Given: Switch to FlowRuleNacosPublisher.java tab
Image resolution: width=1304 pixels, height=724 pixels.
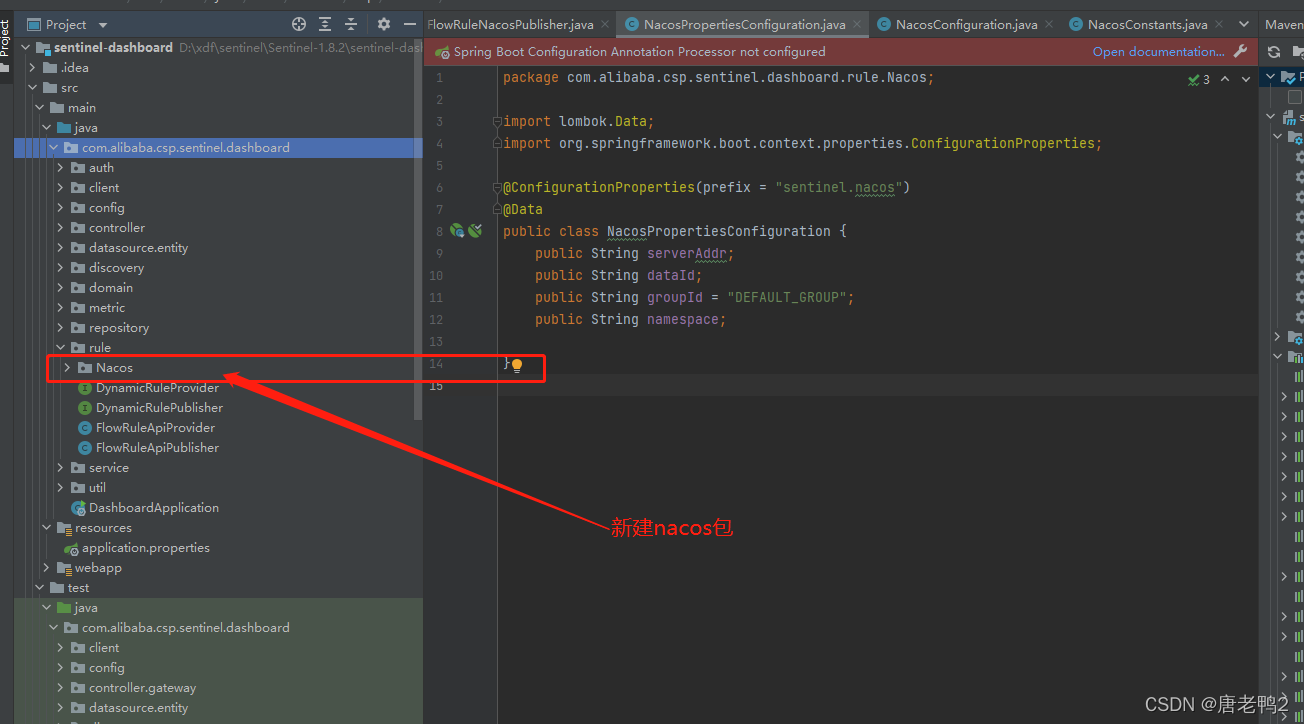Looking at the screenshot, I should [510, 24].
